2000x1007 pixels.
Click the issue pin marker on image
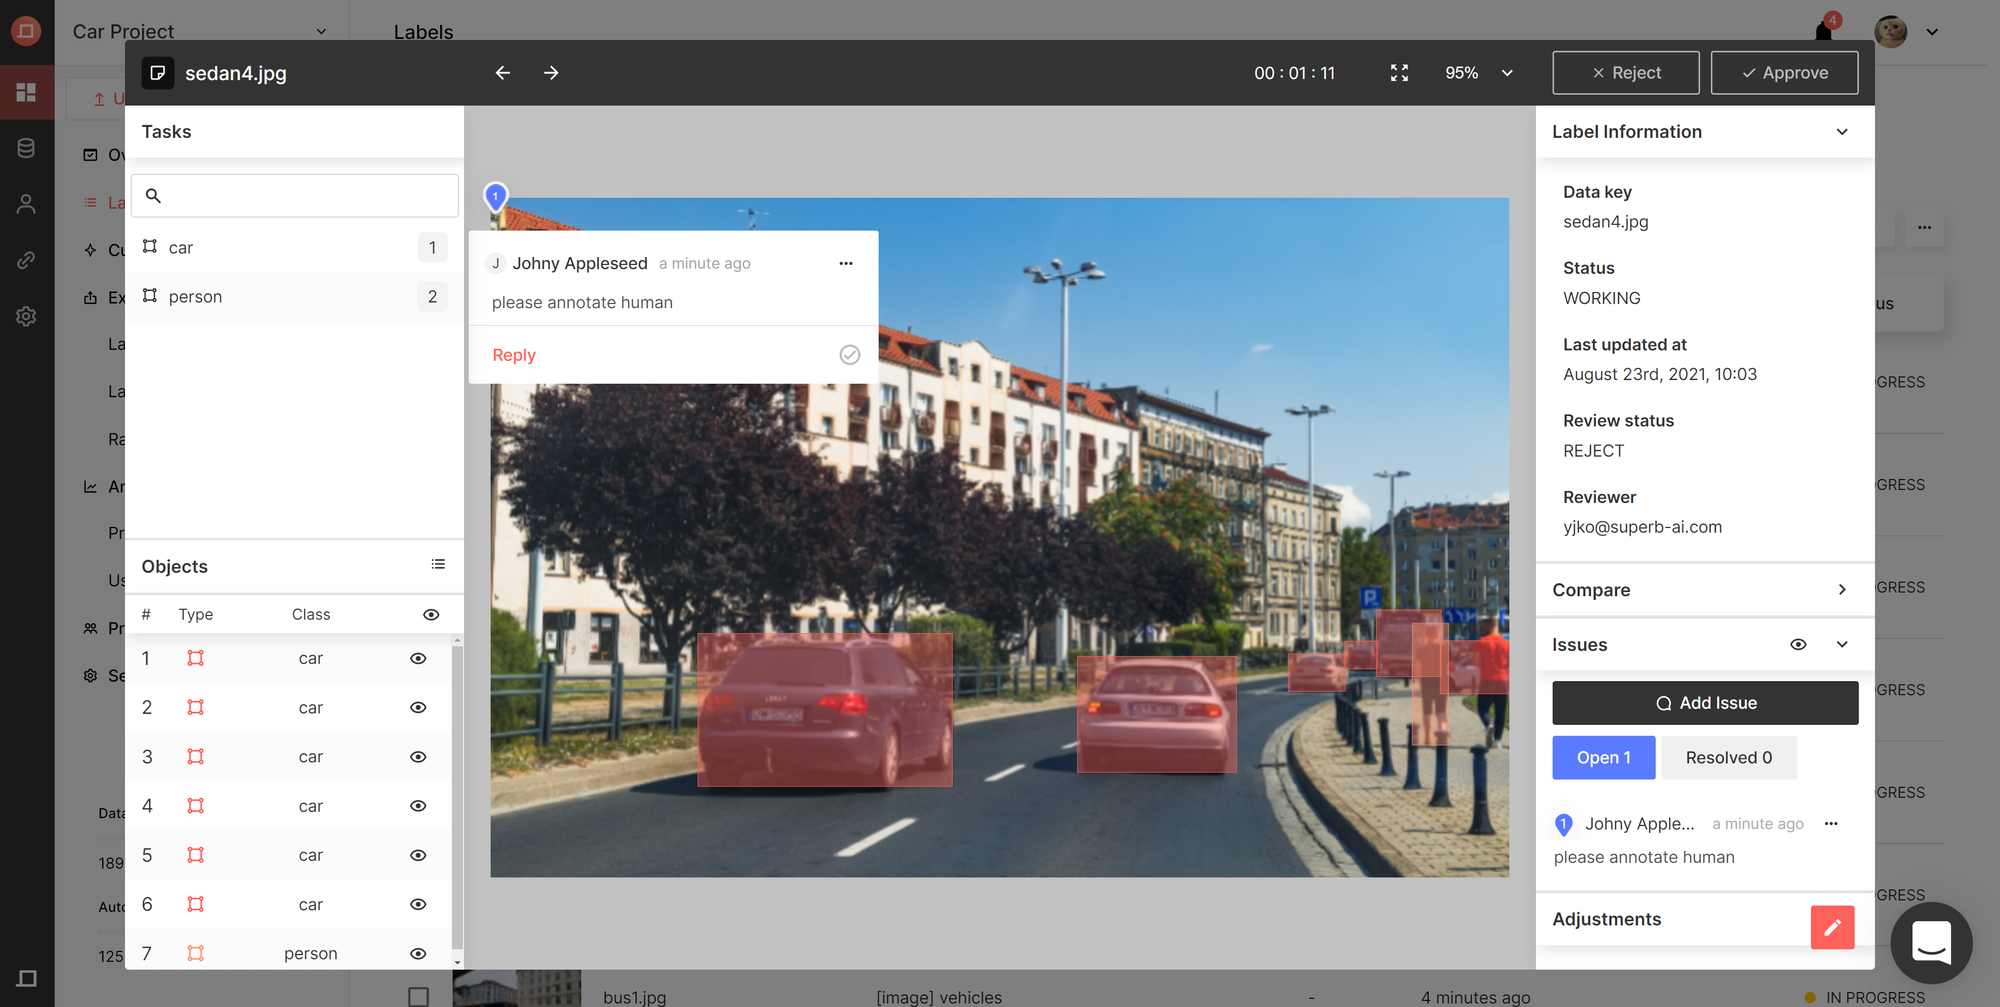pos(495,197)
